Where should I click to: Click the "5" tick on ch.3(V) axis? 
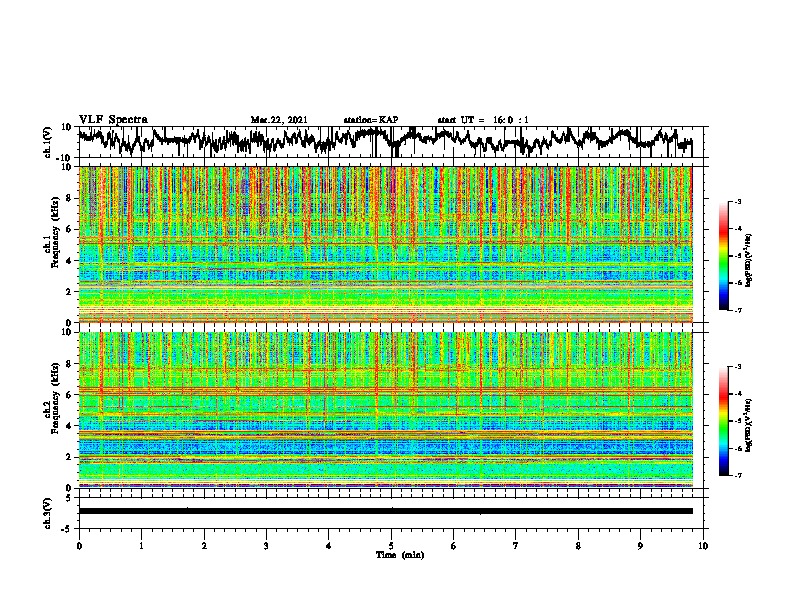point(69,498)
